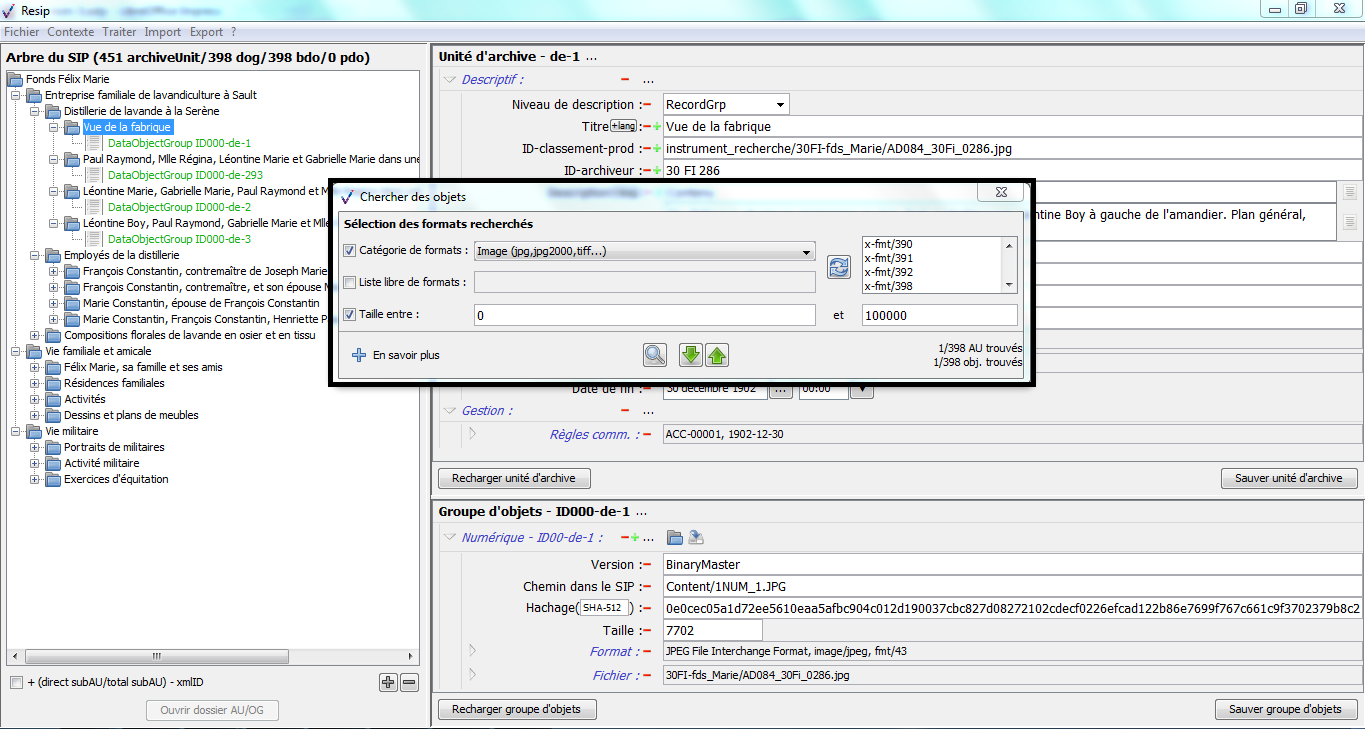The image size is (1365, 729).
Task: Click the blue plus icon beside En savoir plus
Action: click(x=359, y=355)
